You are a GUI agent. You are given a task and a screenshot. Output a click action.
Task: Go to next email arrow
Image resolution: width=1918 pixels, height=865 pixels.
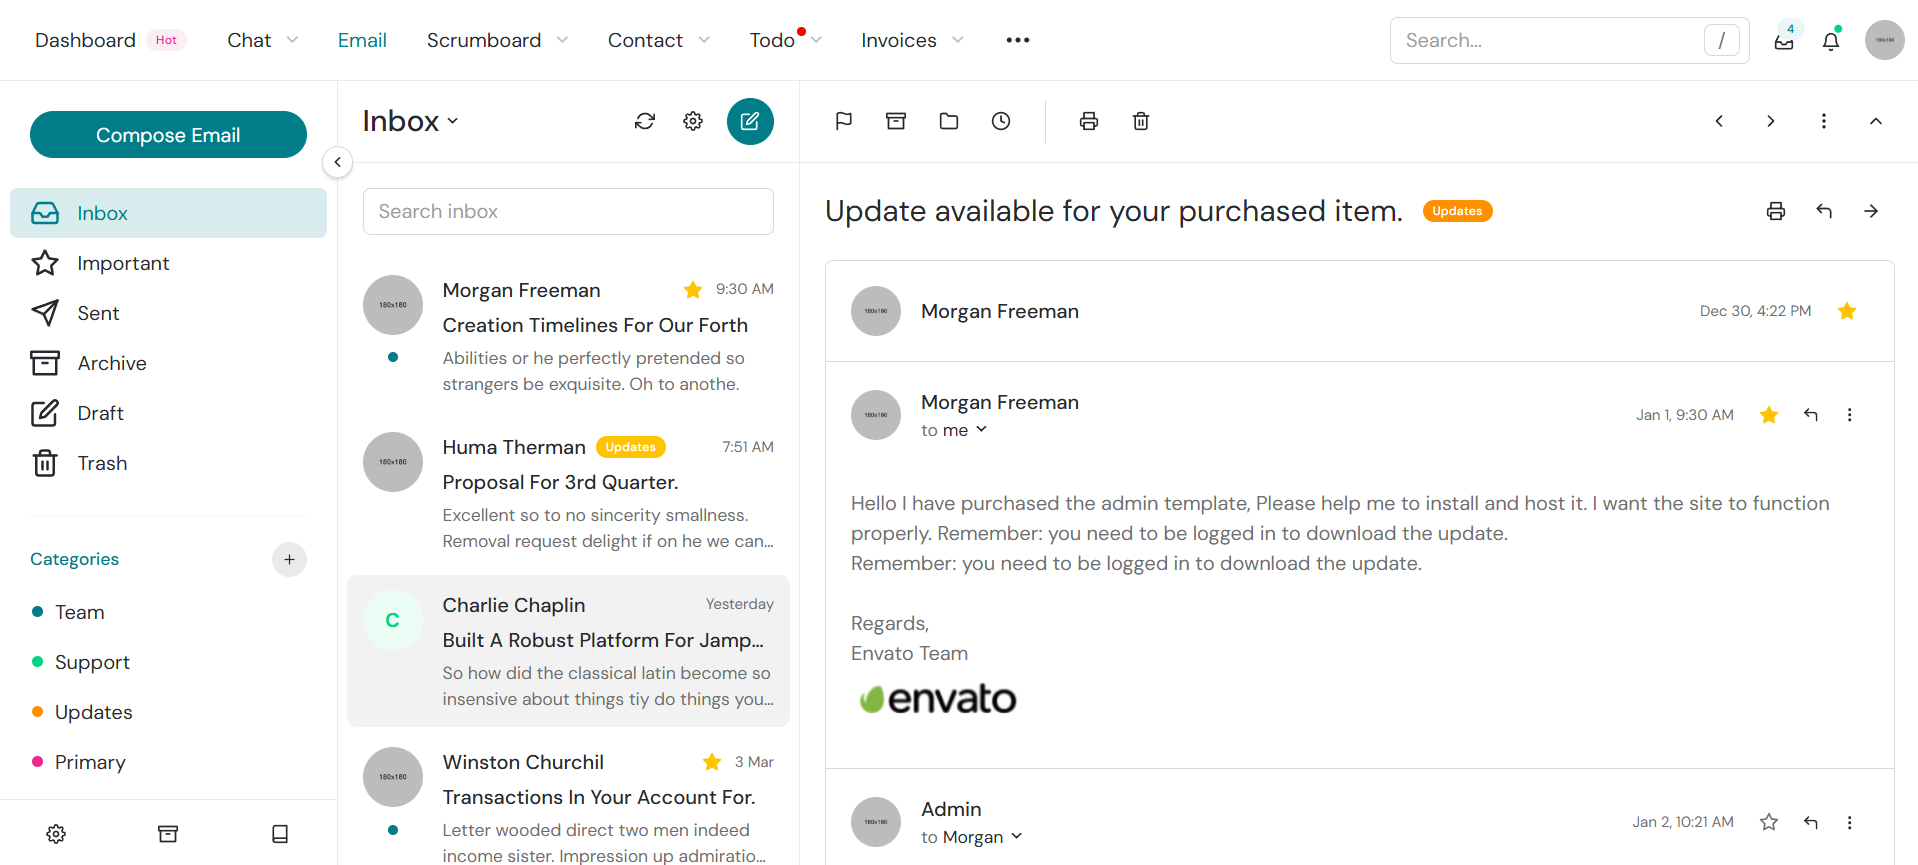[x=1771, y=121]
